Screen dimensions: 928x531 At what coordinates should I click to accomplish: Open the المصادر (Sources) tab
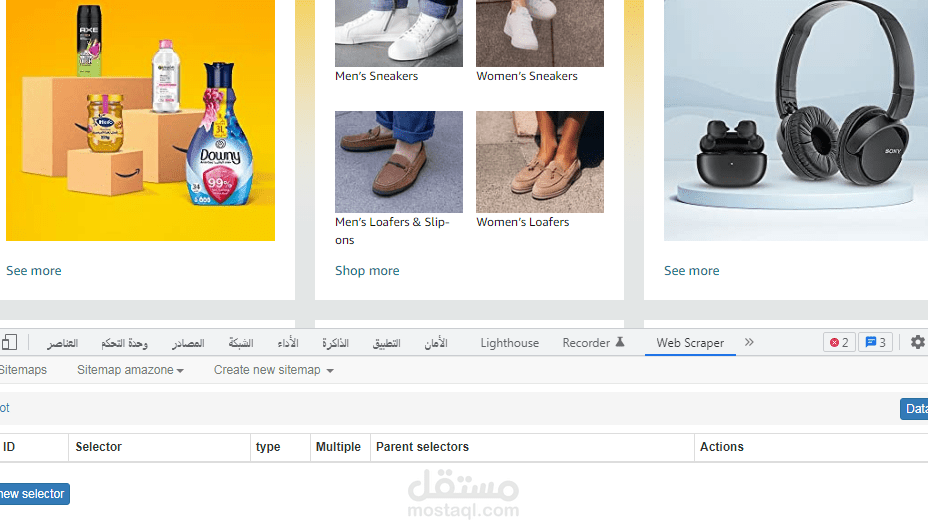[x=188, y=343]
